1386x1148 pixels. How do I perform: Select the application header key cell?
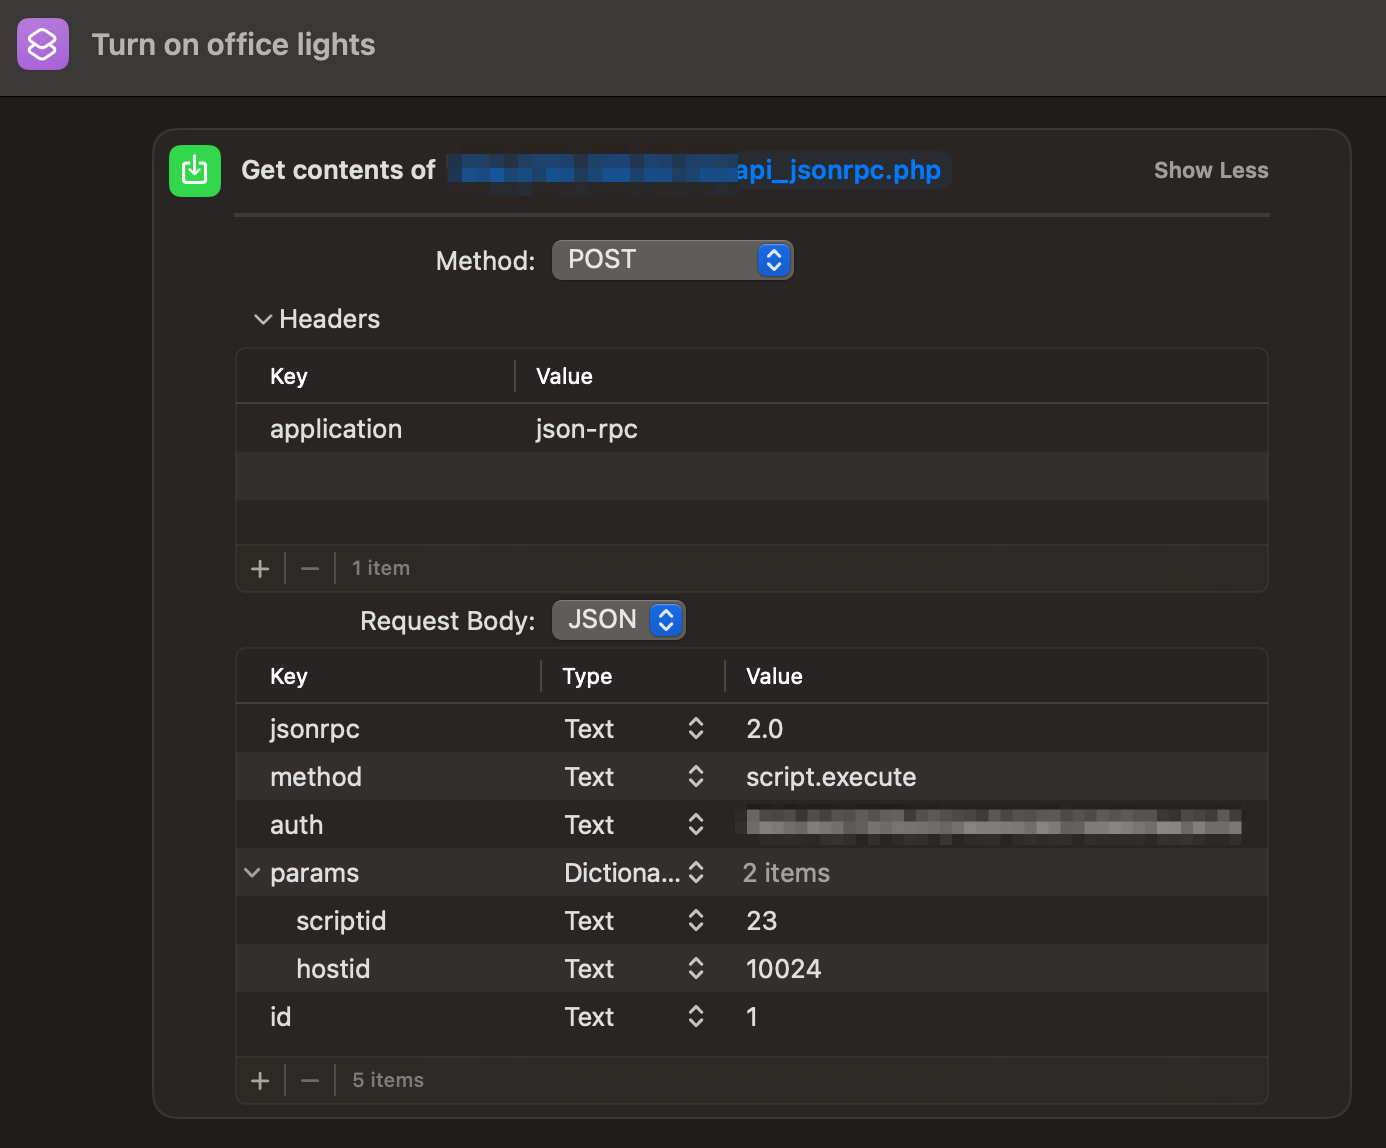[336, 429]
